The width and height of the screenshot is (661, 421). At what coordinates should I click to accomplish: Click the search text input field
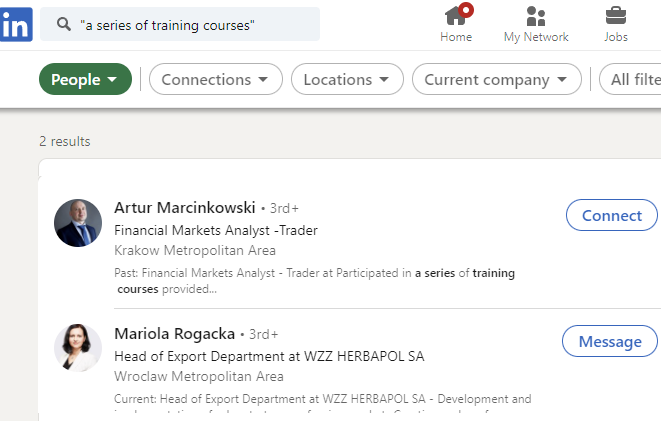pos(190,24)
